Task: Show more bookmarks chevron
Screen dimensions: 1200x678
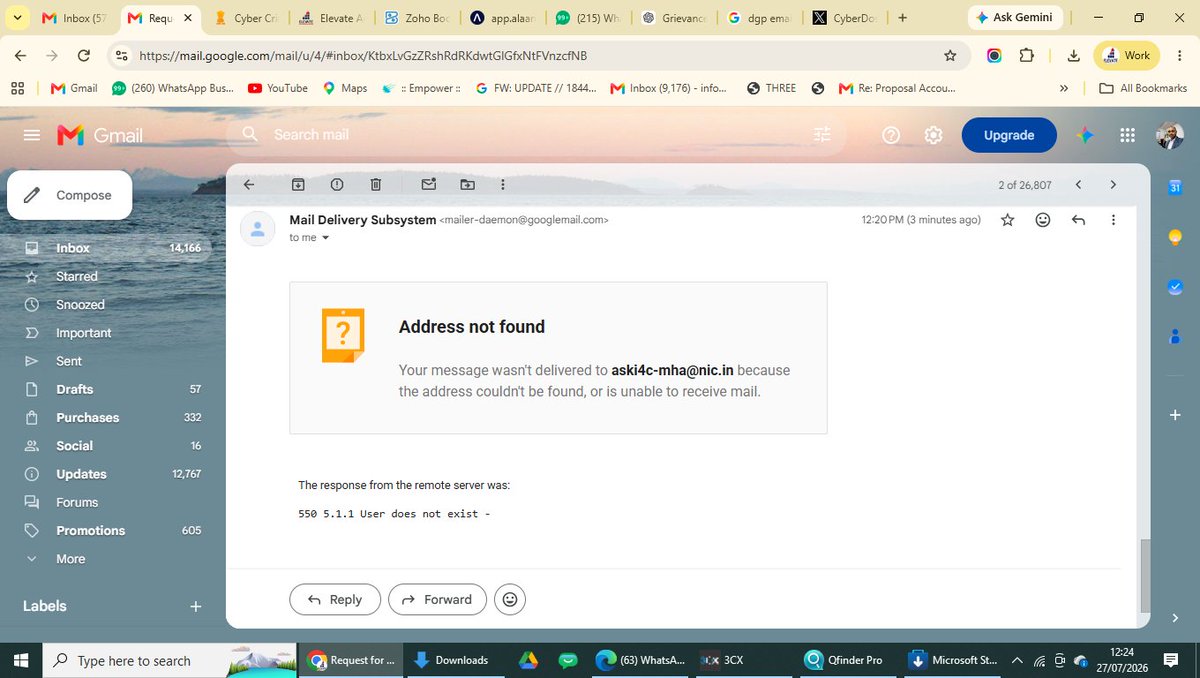Action: [x=1063, y=88]
